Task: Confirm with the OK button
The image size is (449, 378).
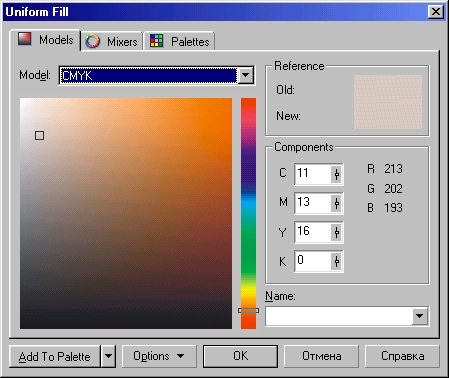Action: point(240,356)
